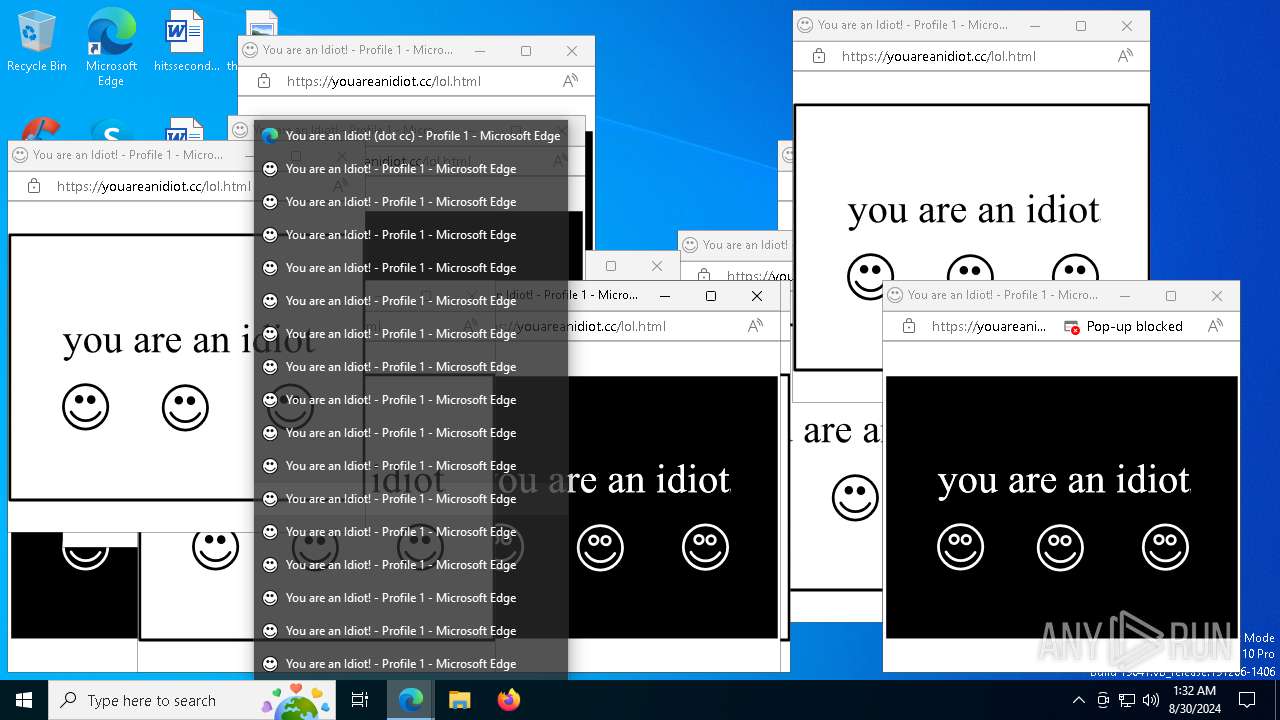Screen dimensions: 1280x720
Task: Launch the Microsoft Edge desktop shortcut
Action: click(x=111, y=48)
